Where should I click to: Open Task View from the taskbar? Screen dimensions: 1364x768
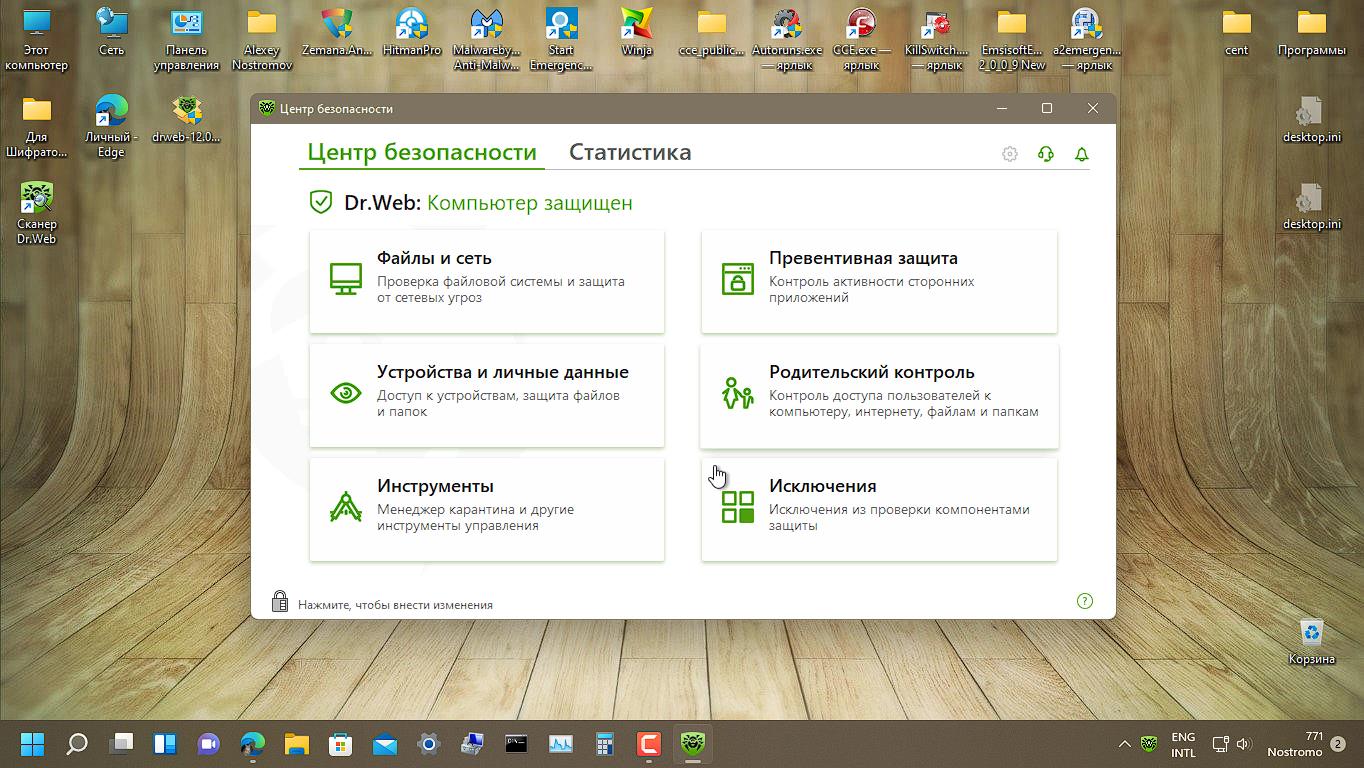point(121,744)
